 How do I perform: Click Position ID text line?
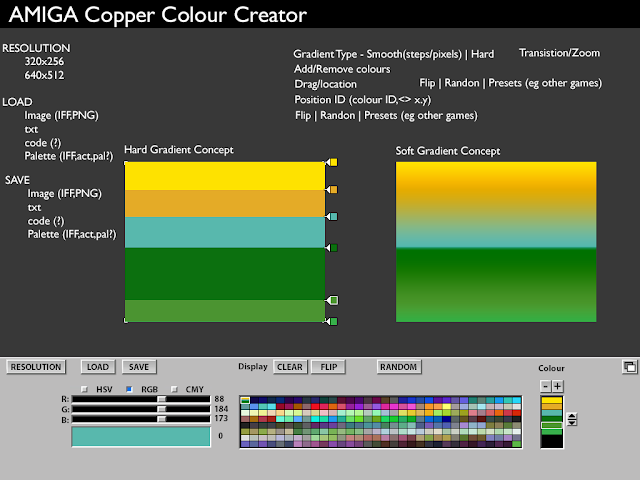point(363,100)
